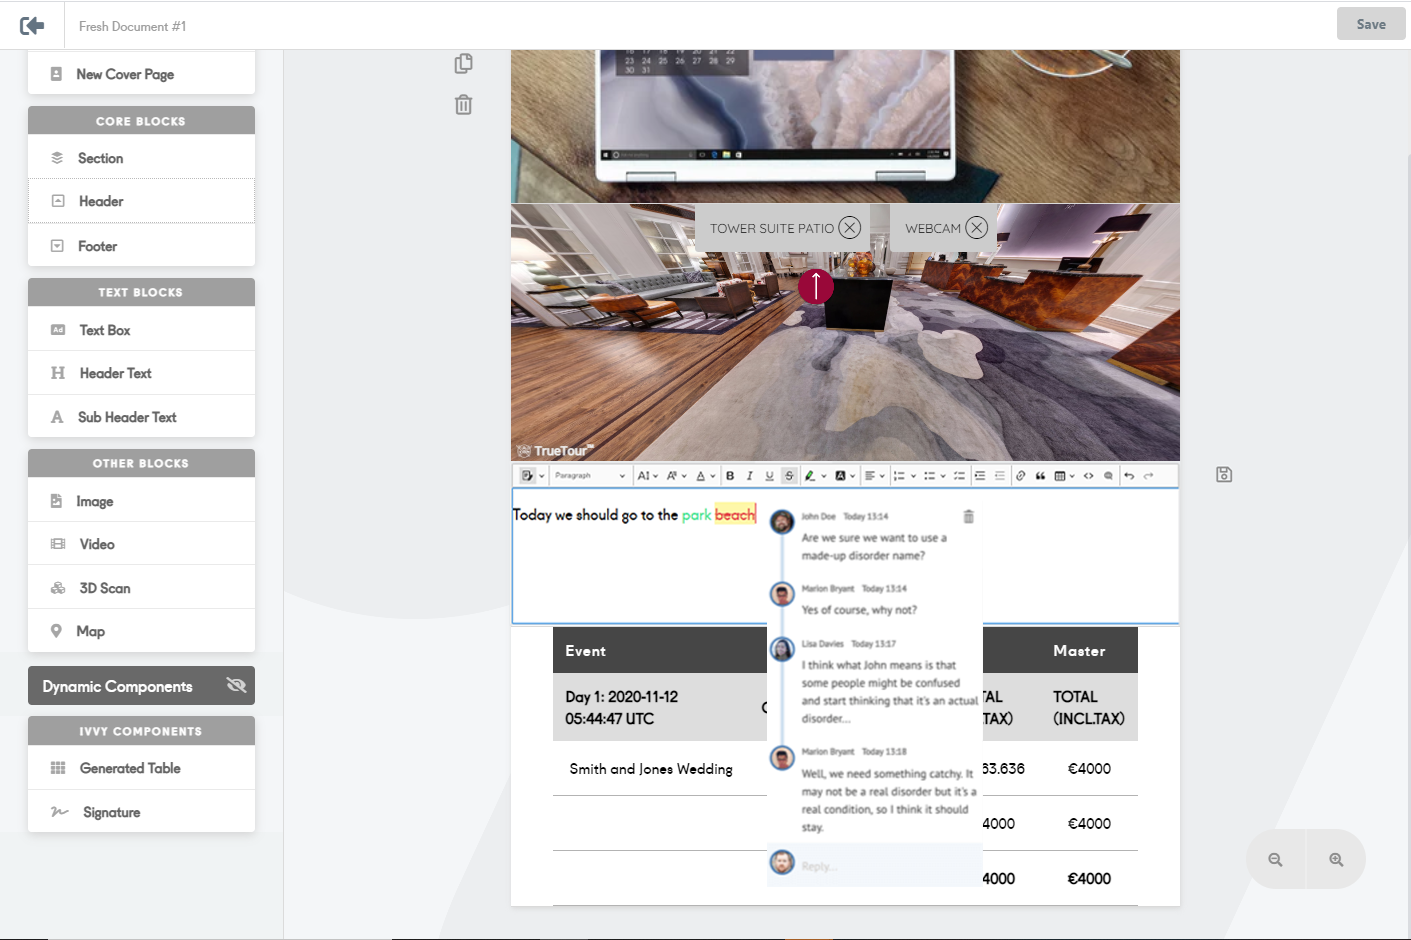
Task: Toggle Dynamic Components visibility eye icon
Action: pyautogui.click(x=236, y=686)
